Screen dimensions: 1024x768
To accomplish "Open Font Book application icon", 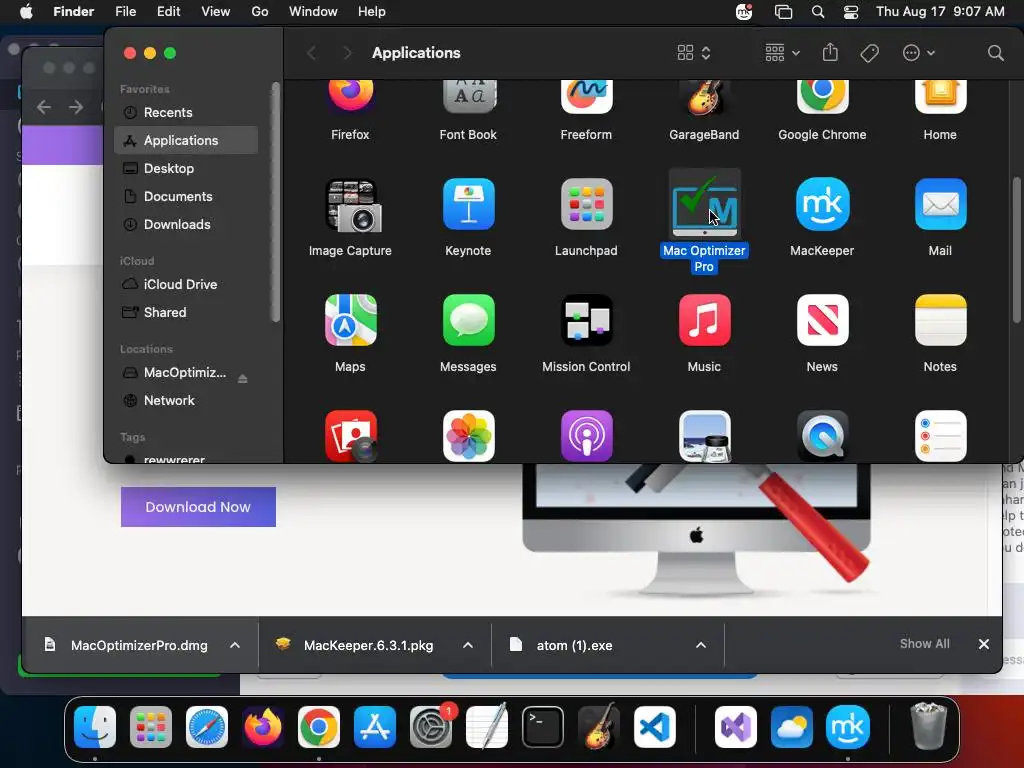I will click(468, 98).
